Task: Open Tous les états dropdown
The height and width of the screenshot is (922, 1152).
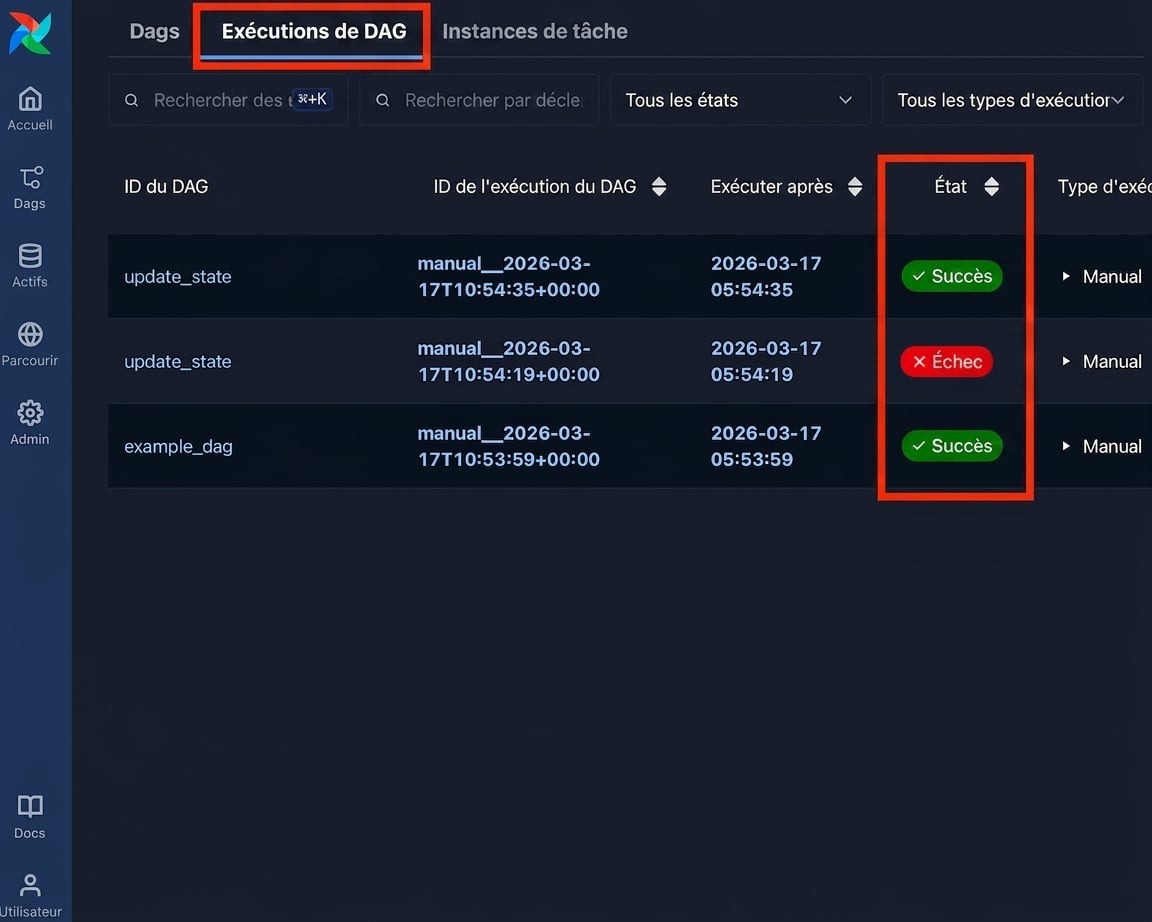Action: pyautogui.click(x=740, y=100)
